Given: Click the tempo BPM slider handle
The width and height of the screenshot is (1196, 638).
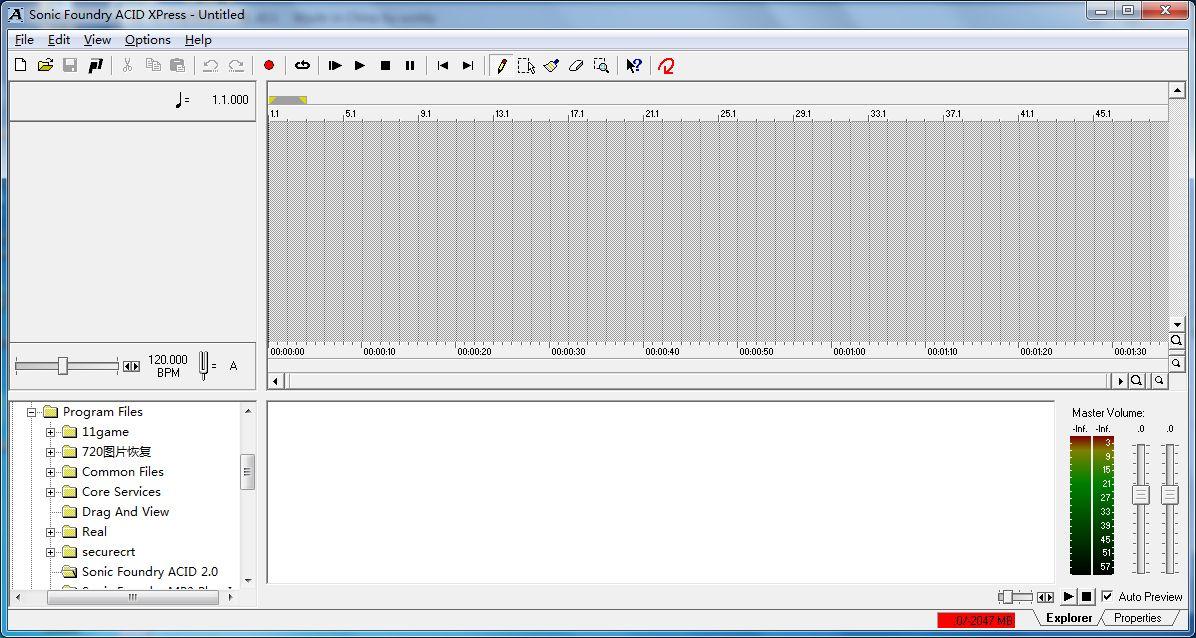Looking at the screenshot, I should [x=63, y=366].
